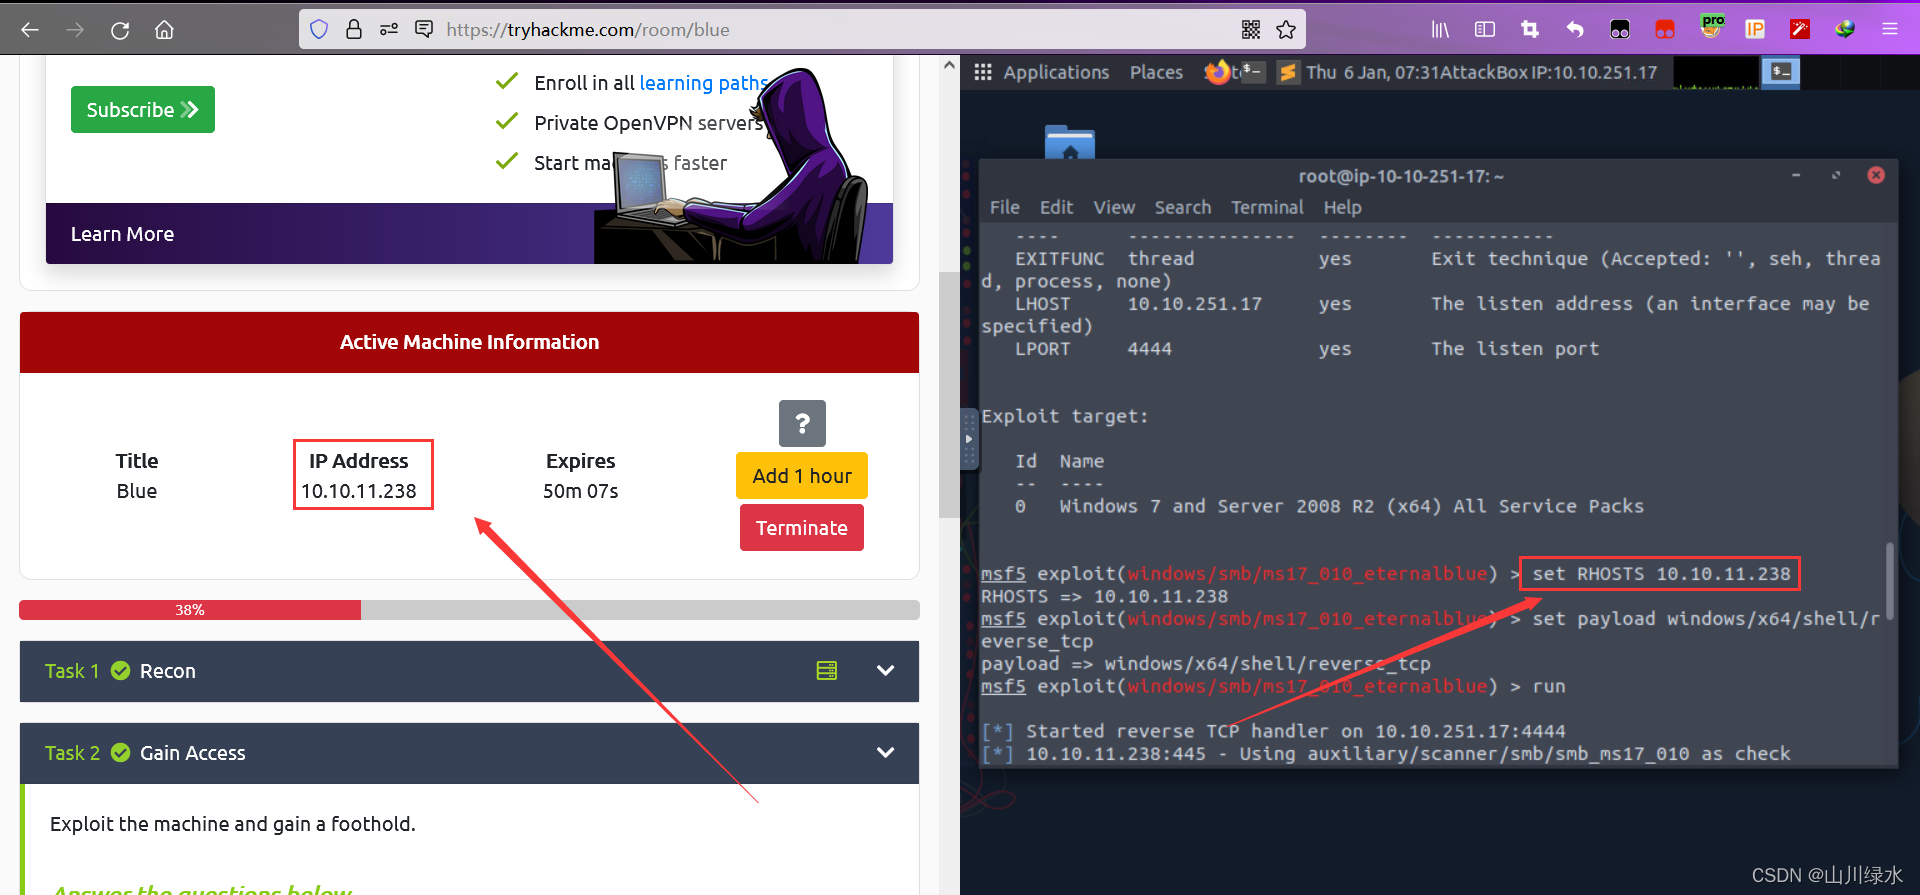1920x895 pixels.
Task: Open the IP extension icon
Action: (1755, 30)
